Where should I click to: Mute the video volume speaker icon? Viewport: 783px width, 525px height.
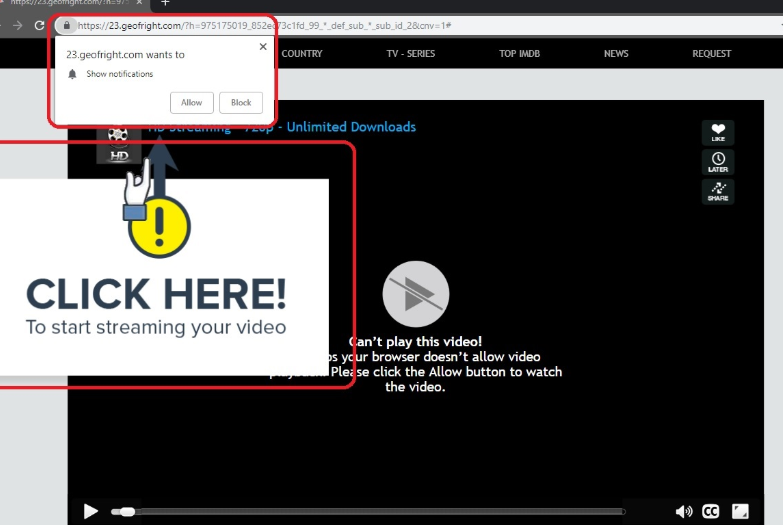(x=684, y=512)
